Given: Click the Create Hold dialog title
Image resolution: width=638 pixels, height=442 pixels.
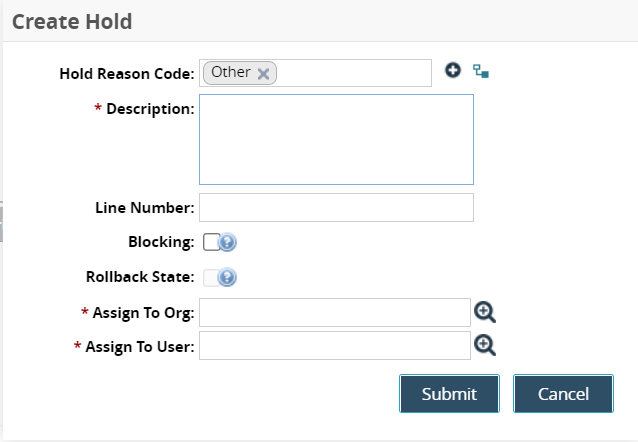Looking at the screenshot, I should pyautogui.click(x=72, y=20).
